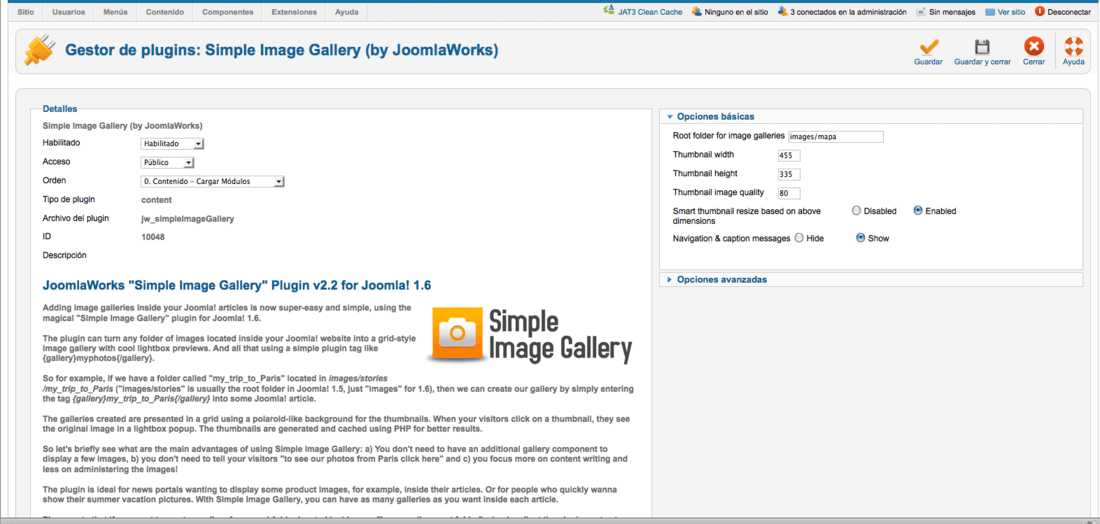Click the conectados en la administración icon
Image resolution: width=1100 pixels, height=524 pixels.
[782, 11]
